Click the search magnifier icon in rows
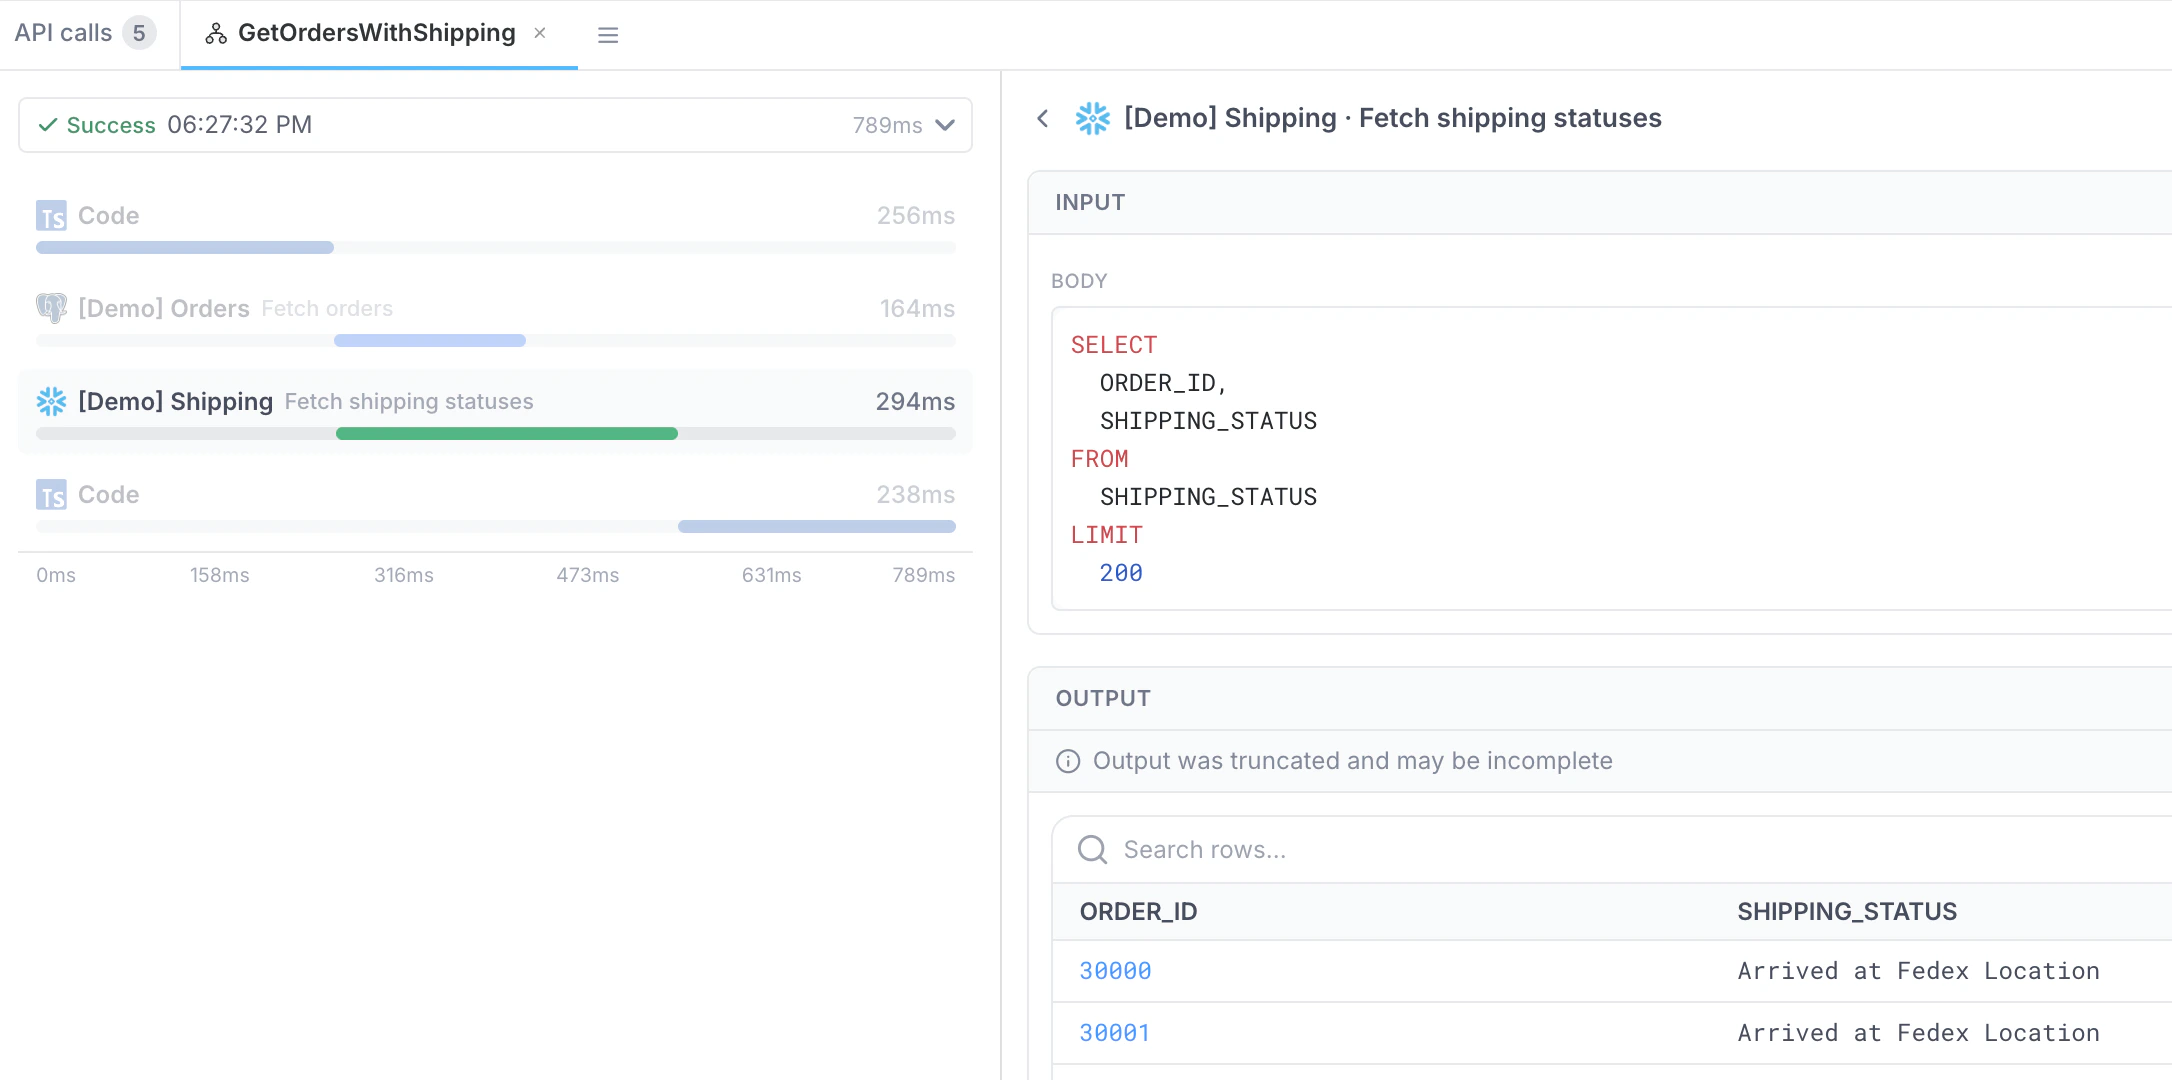Image resolution: width=2172 pixels, height=1080 pixels. [1092, 850]
